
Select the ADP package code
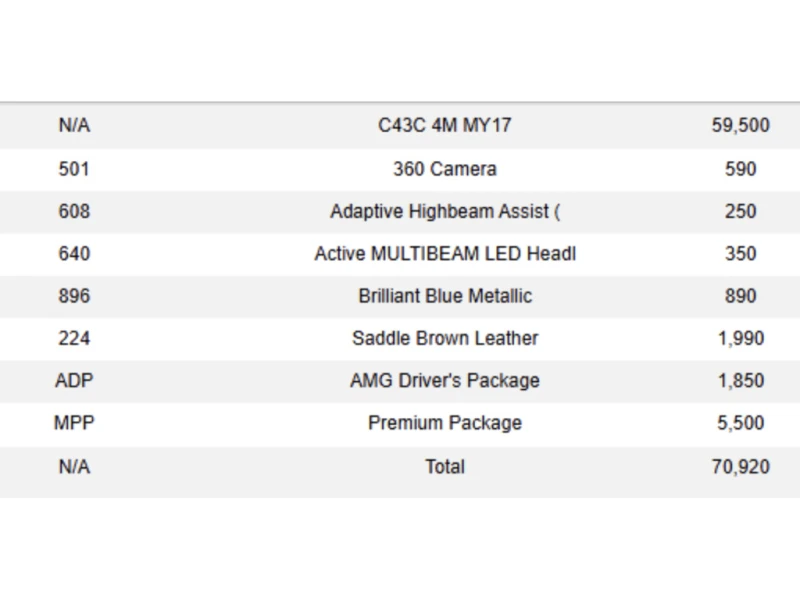[74, 381]
